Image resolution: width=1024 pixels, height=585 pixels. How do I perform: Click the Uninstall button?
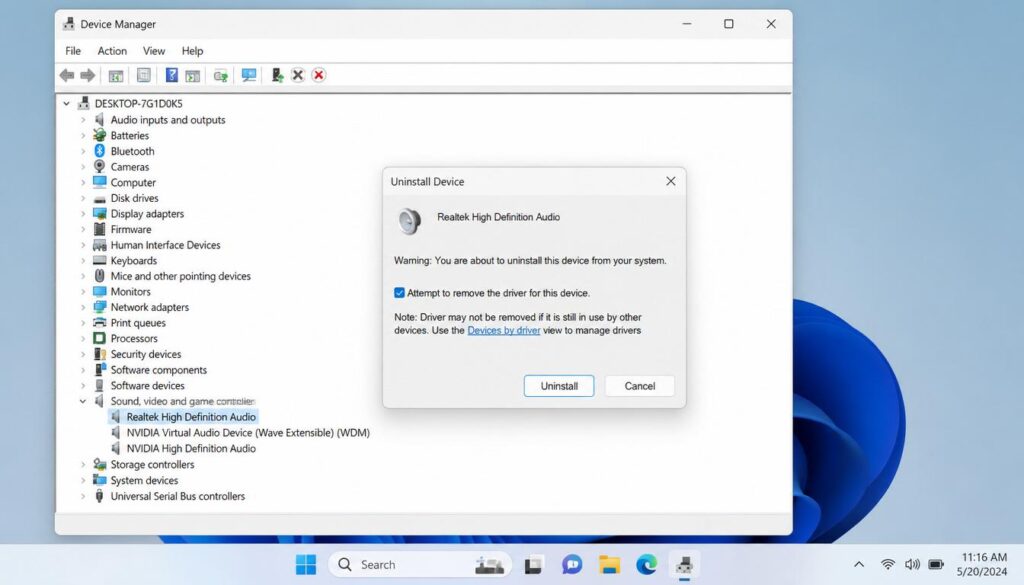(559, 386)
